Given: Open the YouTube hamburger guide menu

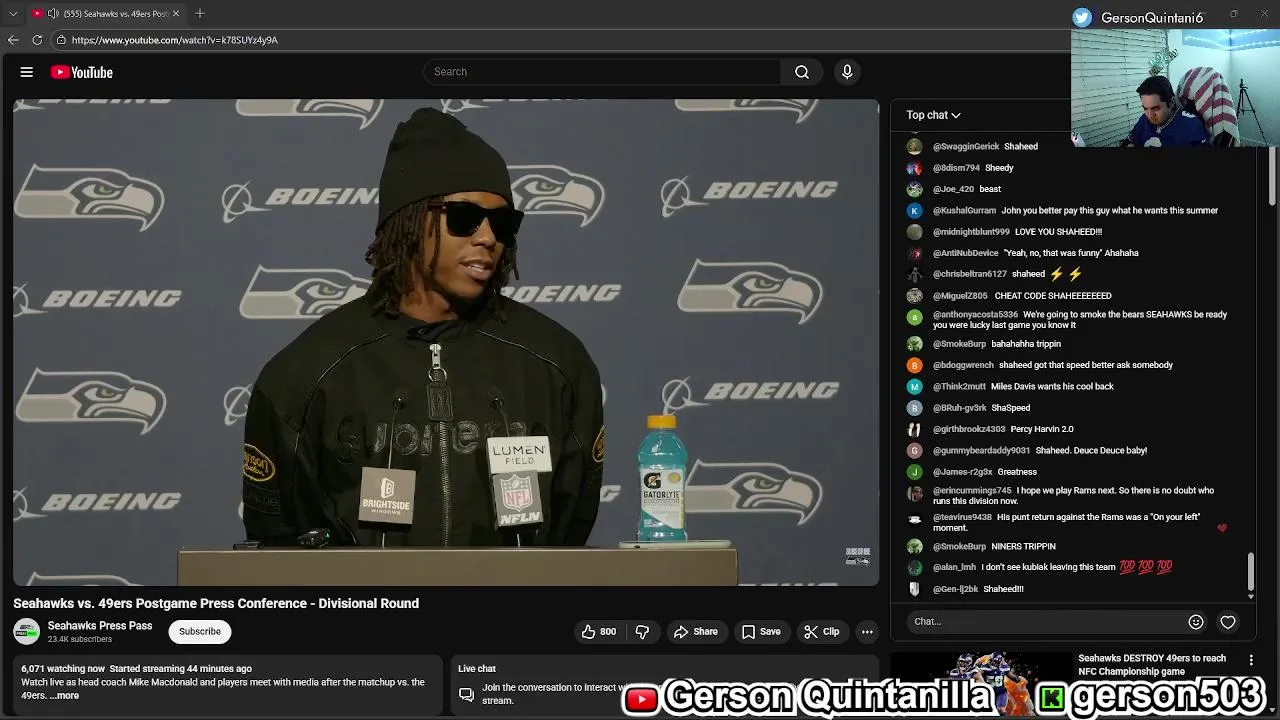Looking at the screenshot, I should click(x=27, y=72).
